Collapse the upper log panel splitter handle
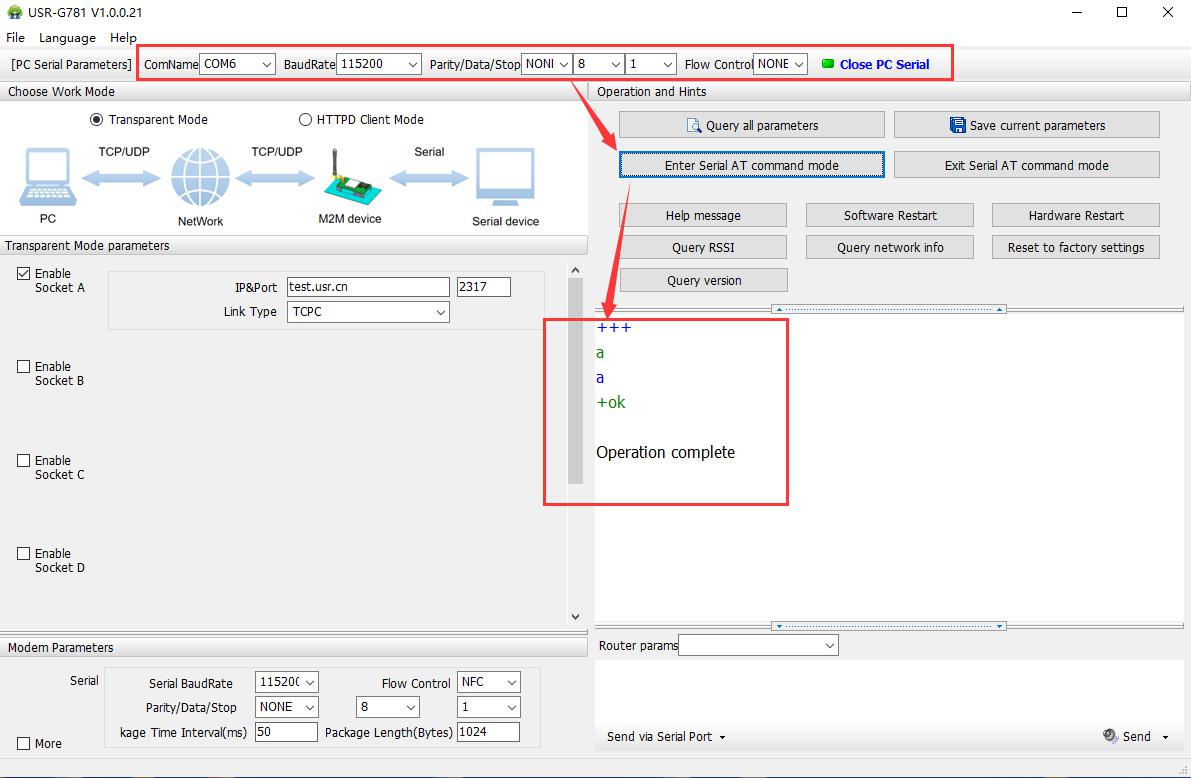1191x778 pixels. point(889,309)
